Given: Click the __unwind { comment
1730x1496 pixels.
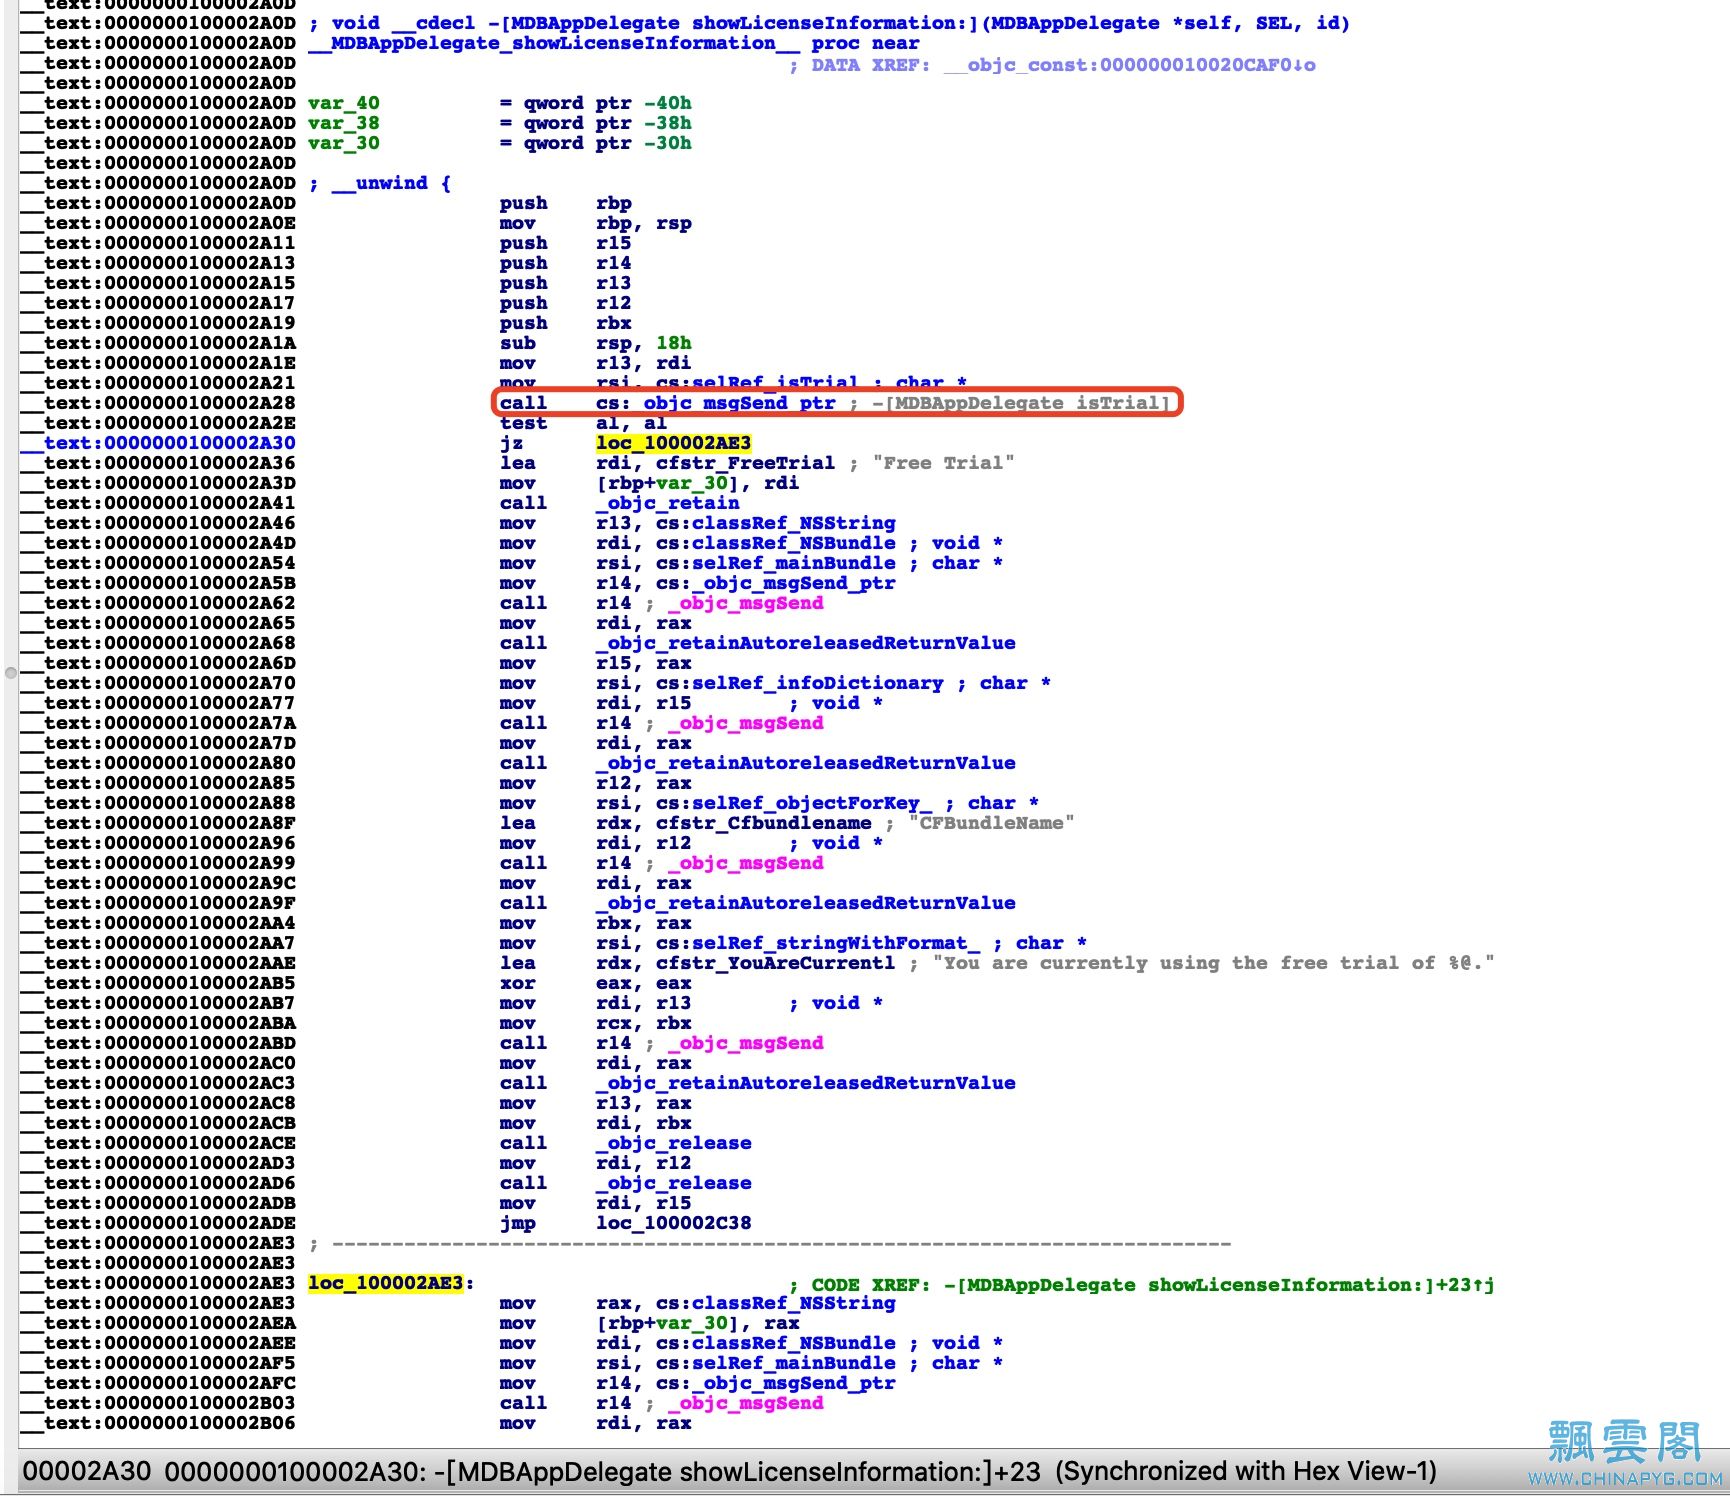Looking at the screenshot, I should coord(379,183).
